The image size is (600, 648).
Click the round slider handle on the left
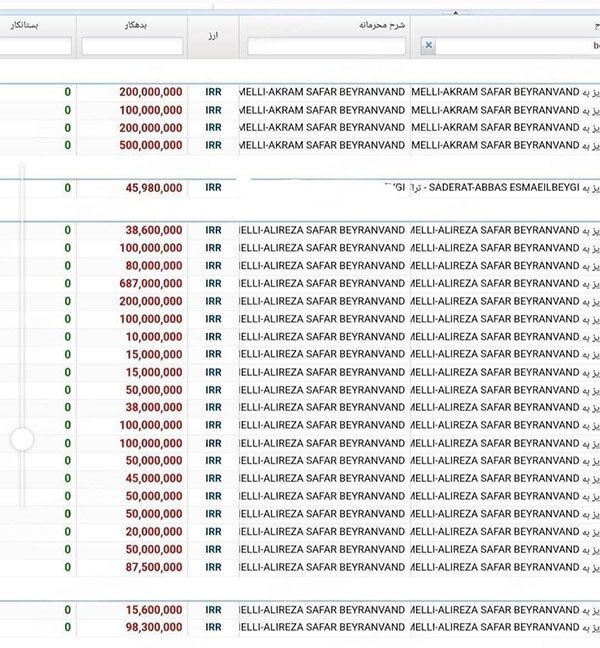pyautogui.click(x=21, y=438)
